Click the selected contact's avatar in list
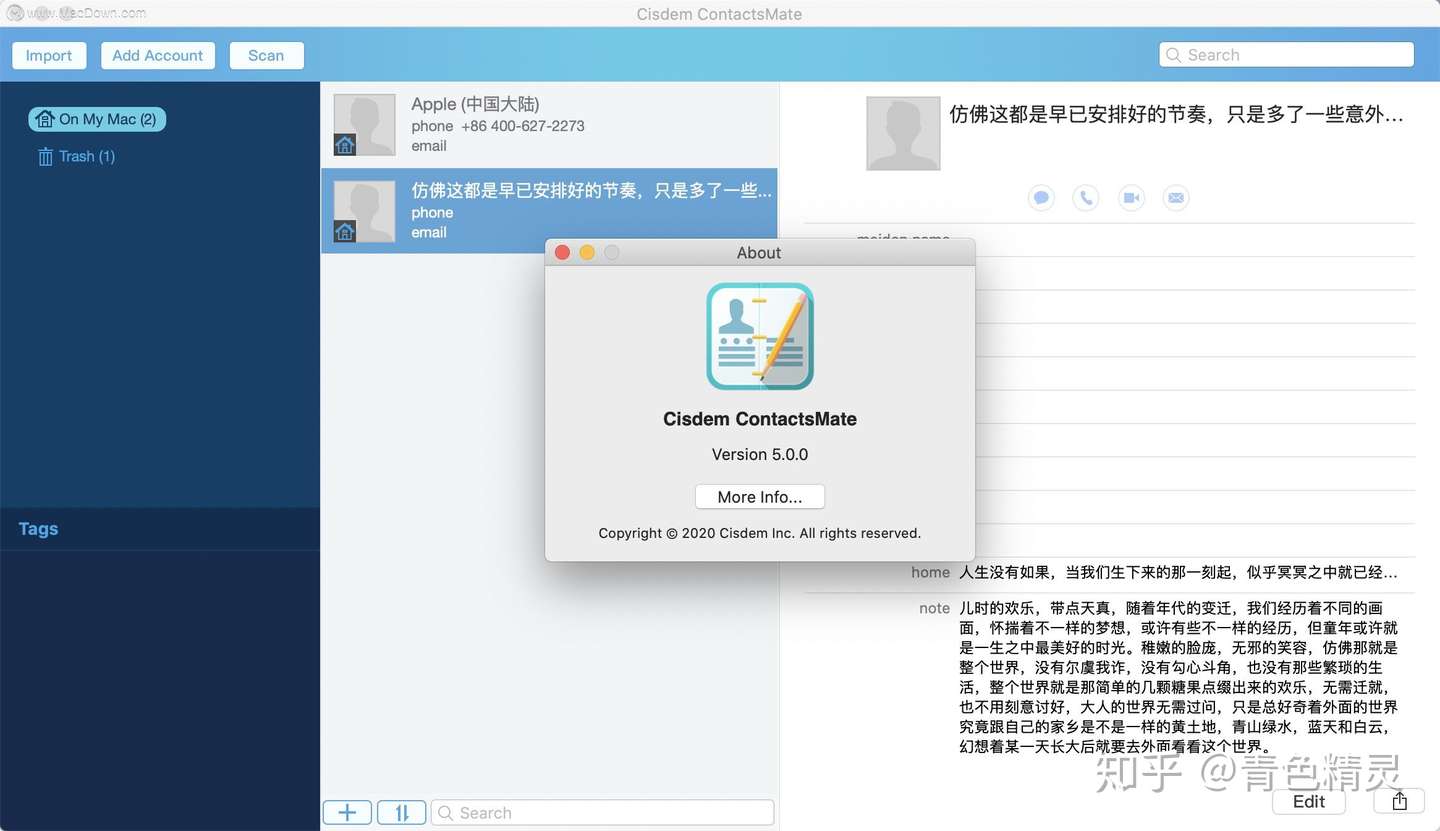The height and width of the screenshot is (831, 1440). (364, 211)
